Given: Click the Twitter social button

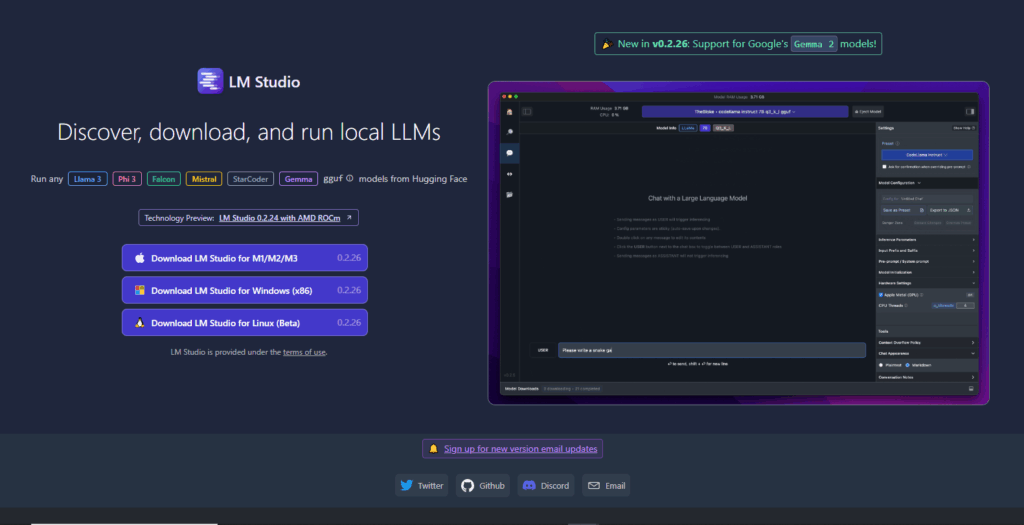Looking at the screenshot, I should click(421, 485).
